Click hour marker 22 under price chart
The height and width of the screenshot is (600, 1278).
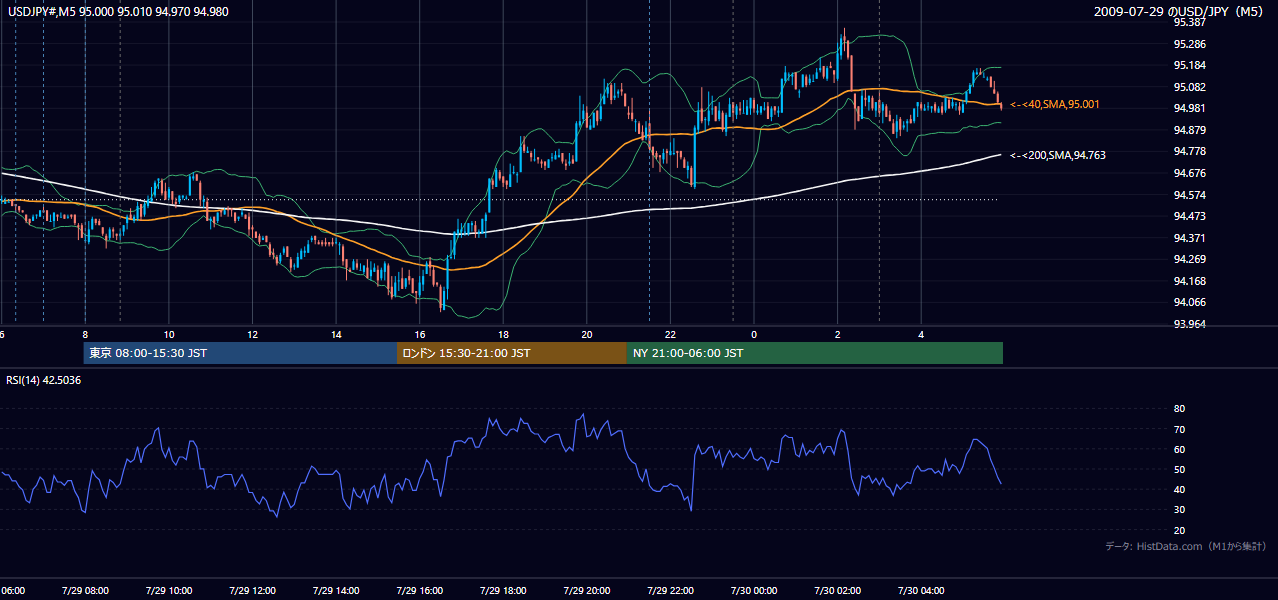[x=671, y=334]
